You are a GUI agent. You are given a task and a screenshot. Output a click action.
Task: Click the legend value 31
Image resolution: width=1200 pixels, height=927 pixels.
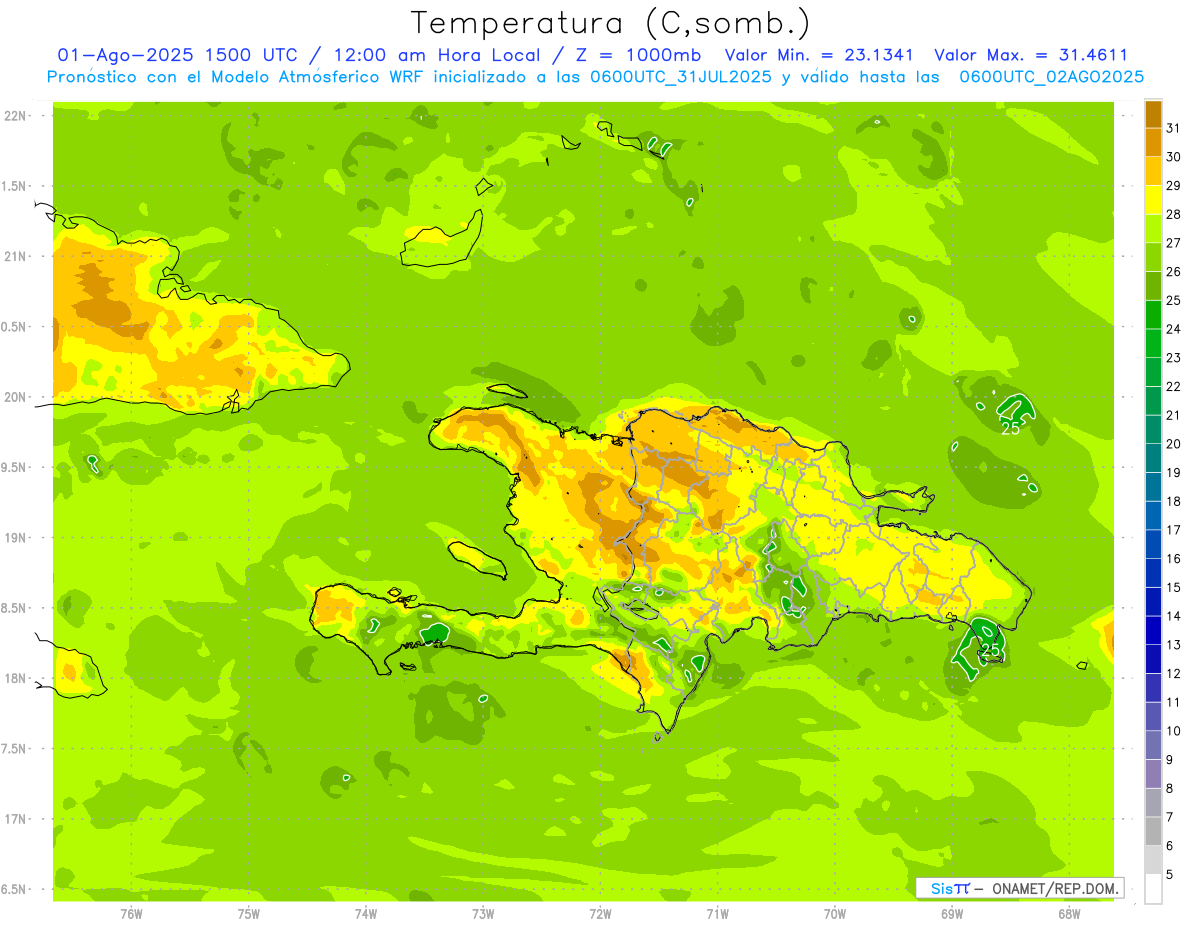click(x=1173, y=127)
